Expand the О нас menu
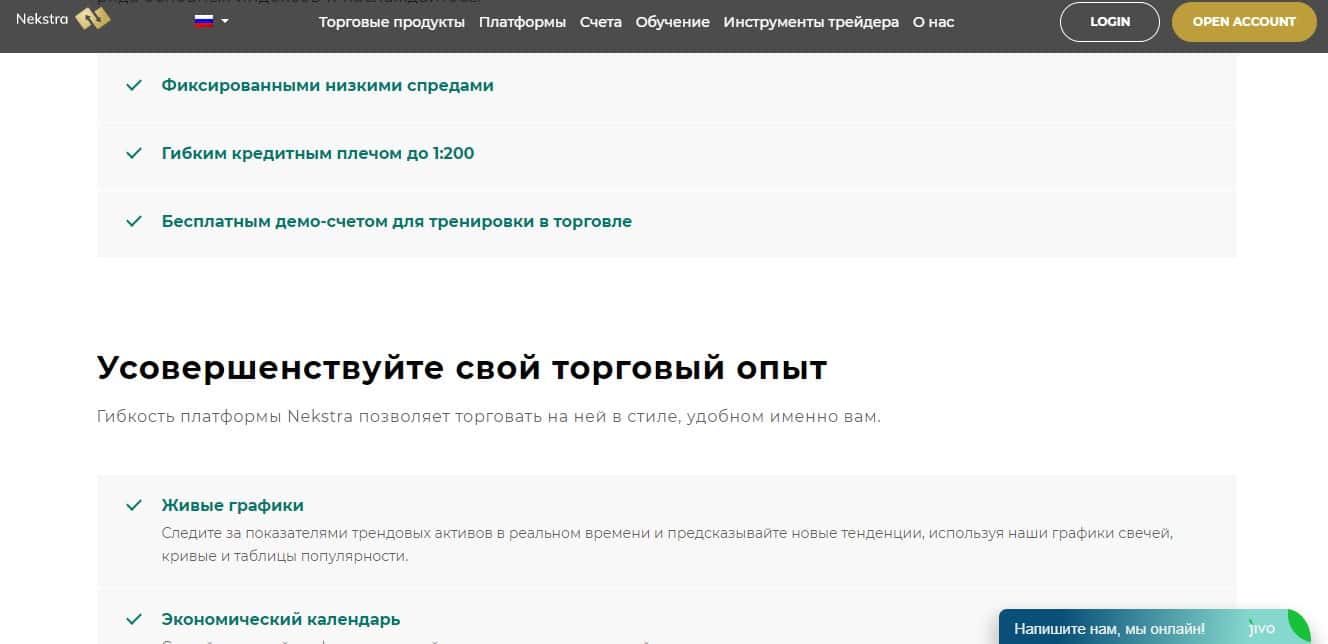The width and height of the screenshot is (1328, 644). click(933, 22)
